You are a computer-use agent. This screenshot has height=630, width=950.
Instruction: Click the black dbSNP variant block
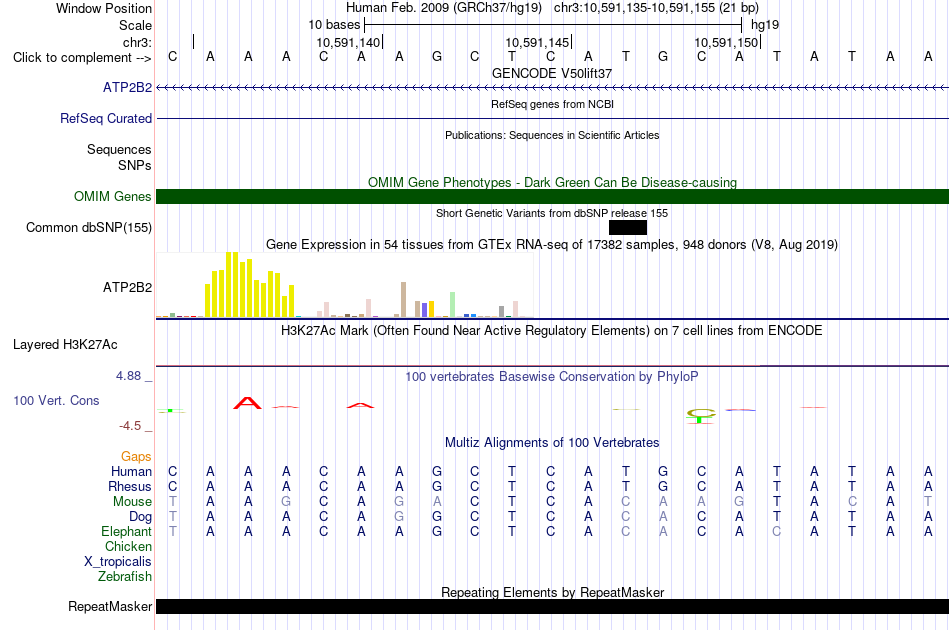[628, 227]
